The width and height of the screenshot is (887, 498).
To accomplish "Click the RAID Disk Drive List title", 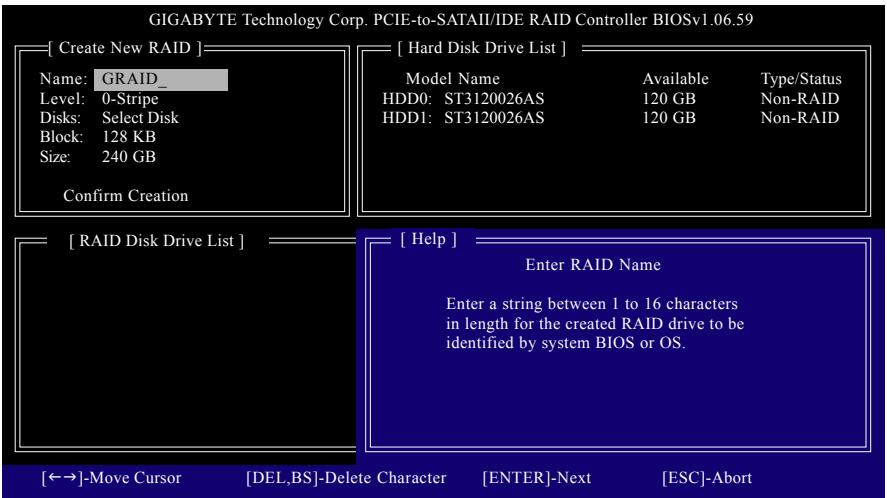I will (x=157, y=241).
